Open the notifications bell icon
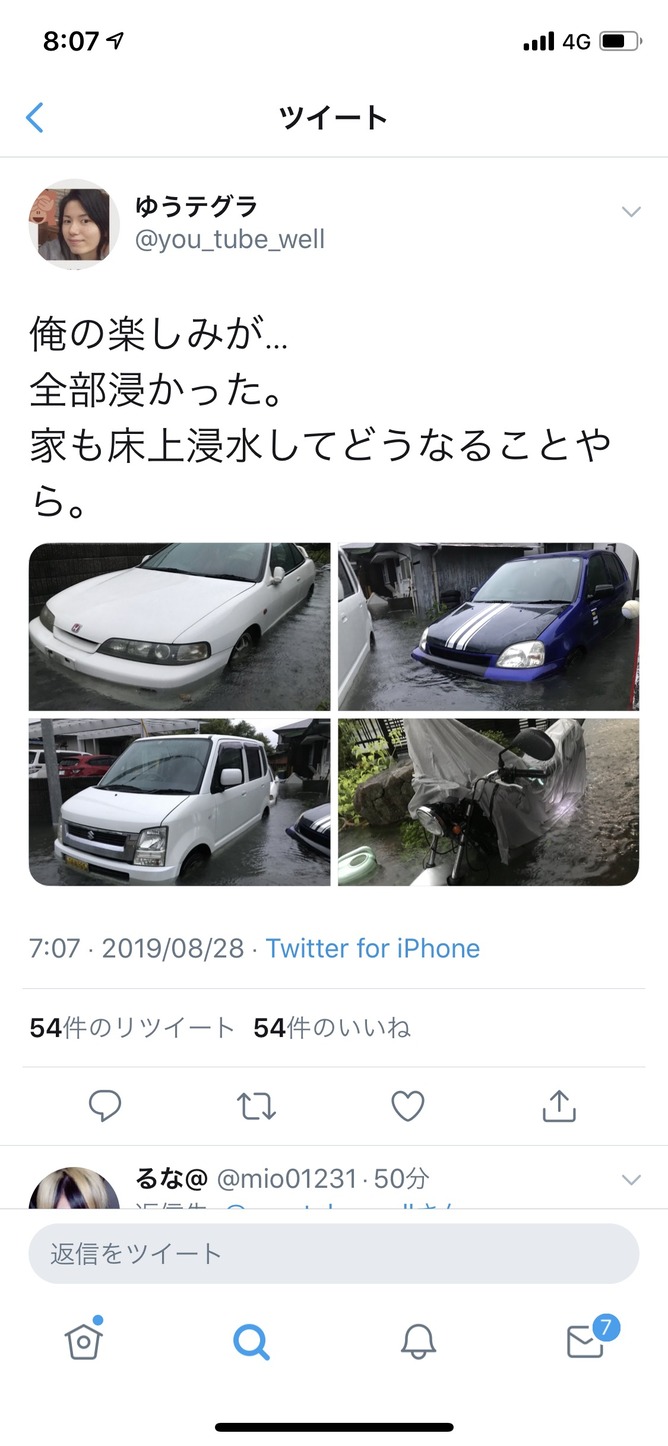Viewport: 668px width, 1446px height. point(418,1341)
